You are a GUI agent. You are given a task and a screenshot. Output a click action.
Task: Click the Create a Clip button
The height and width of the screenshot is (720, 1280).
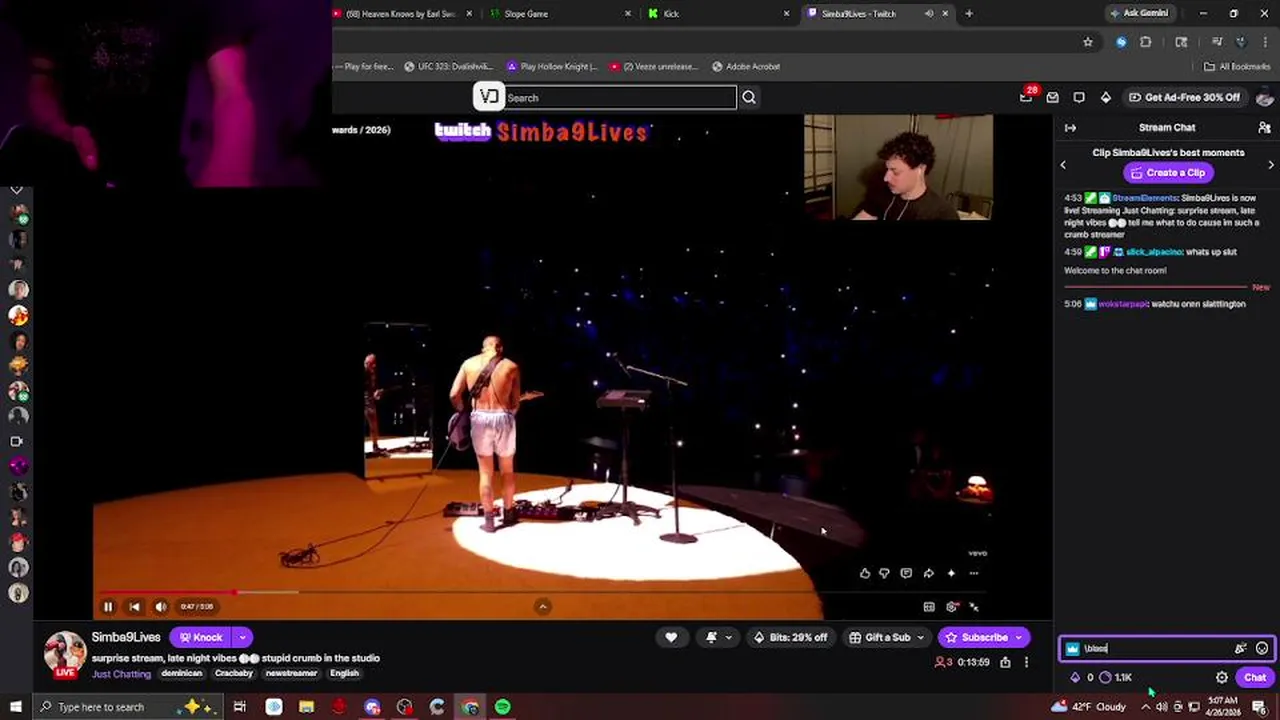(x=1168, y=173)
